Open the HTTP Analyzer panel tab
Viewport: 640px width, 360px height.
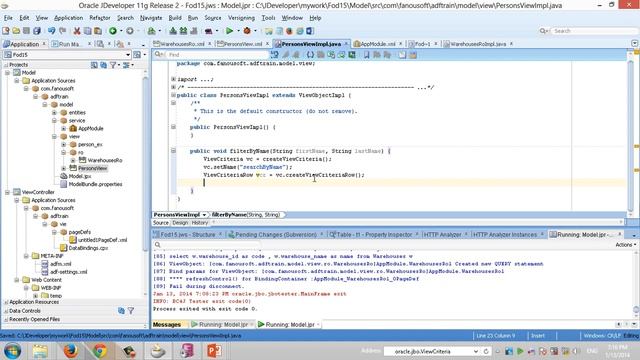tap(442, 235)
